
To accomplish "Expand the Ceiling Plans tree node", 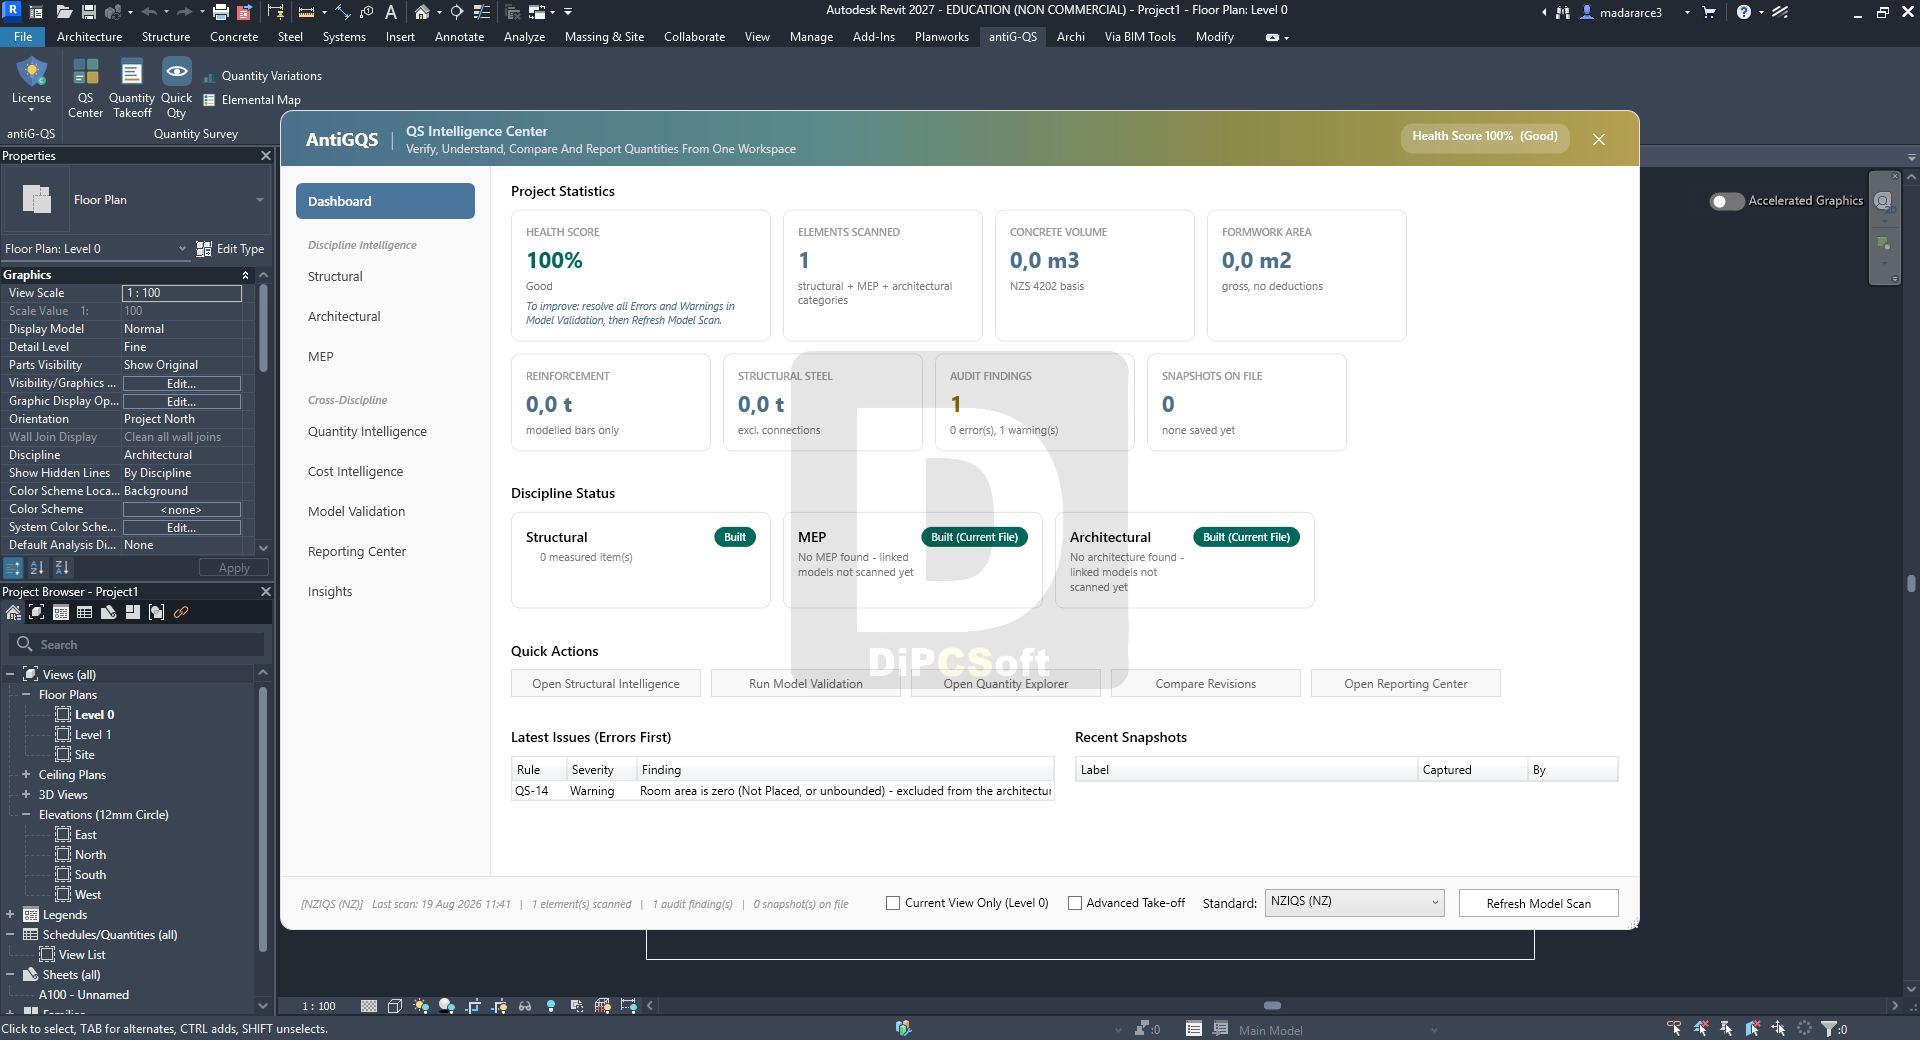I will pos(26,775).
